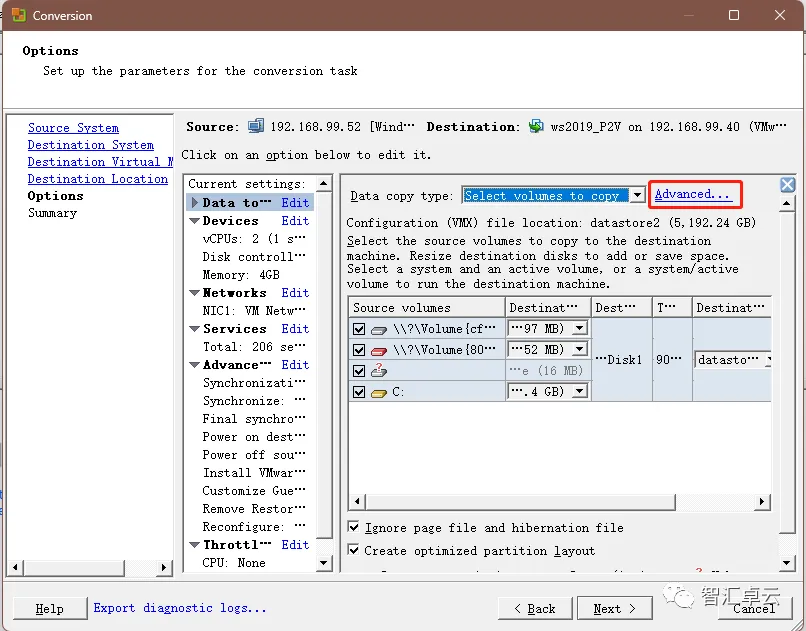Click the yellow disk icon for C:
Image resolution: width=806 pixels, height=631 pixels.
(379, 393)
